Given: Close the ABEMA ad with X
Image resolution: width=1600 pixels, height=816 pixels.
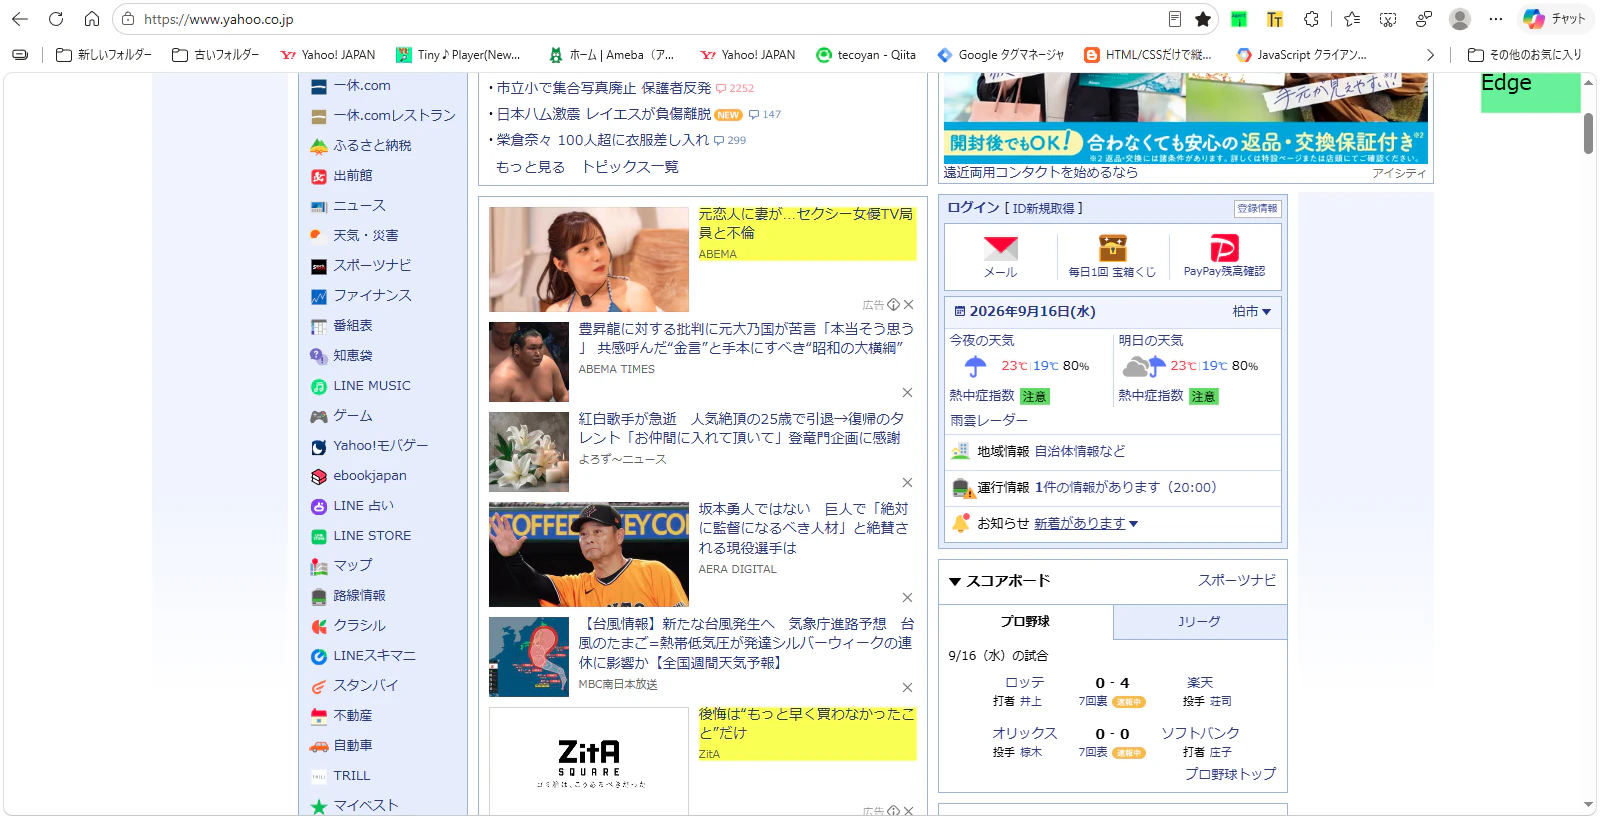Looking at the screenshot, I should (x=908, y=305).
